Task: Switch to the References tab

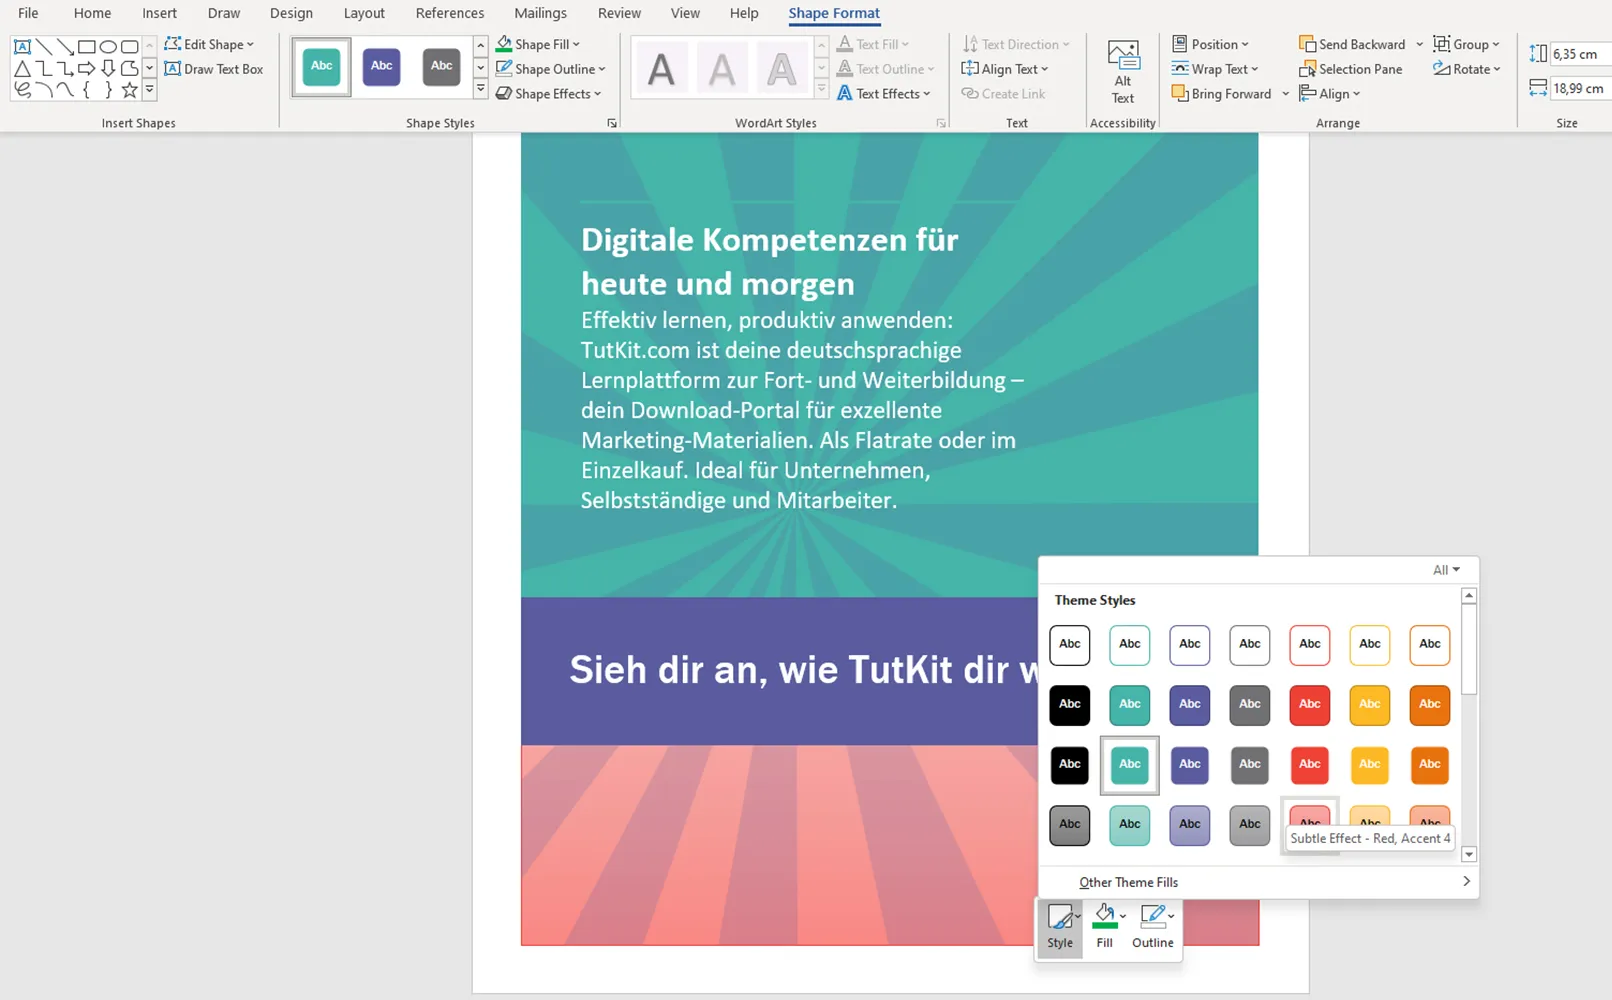Action: (450, 13)
